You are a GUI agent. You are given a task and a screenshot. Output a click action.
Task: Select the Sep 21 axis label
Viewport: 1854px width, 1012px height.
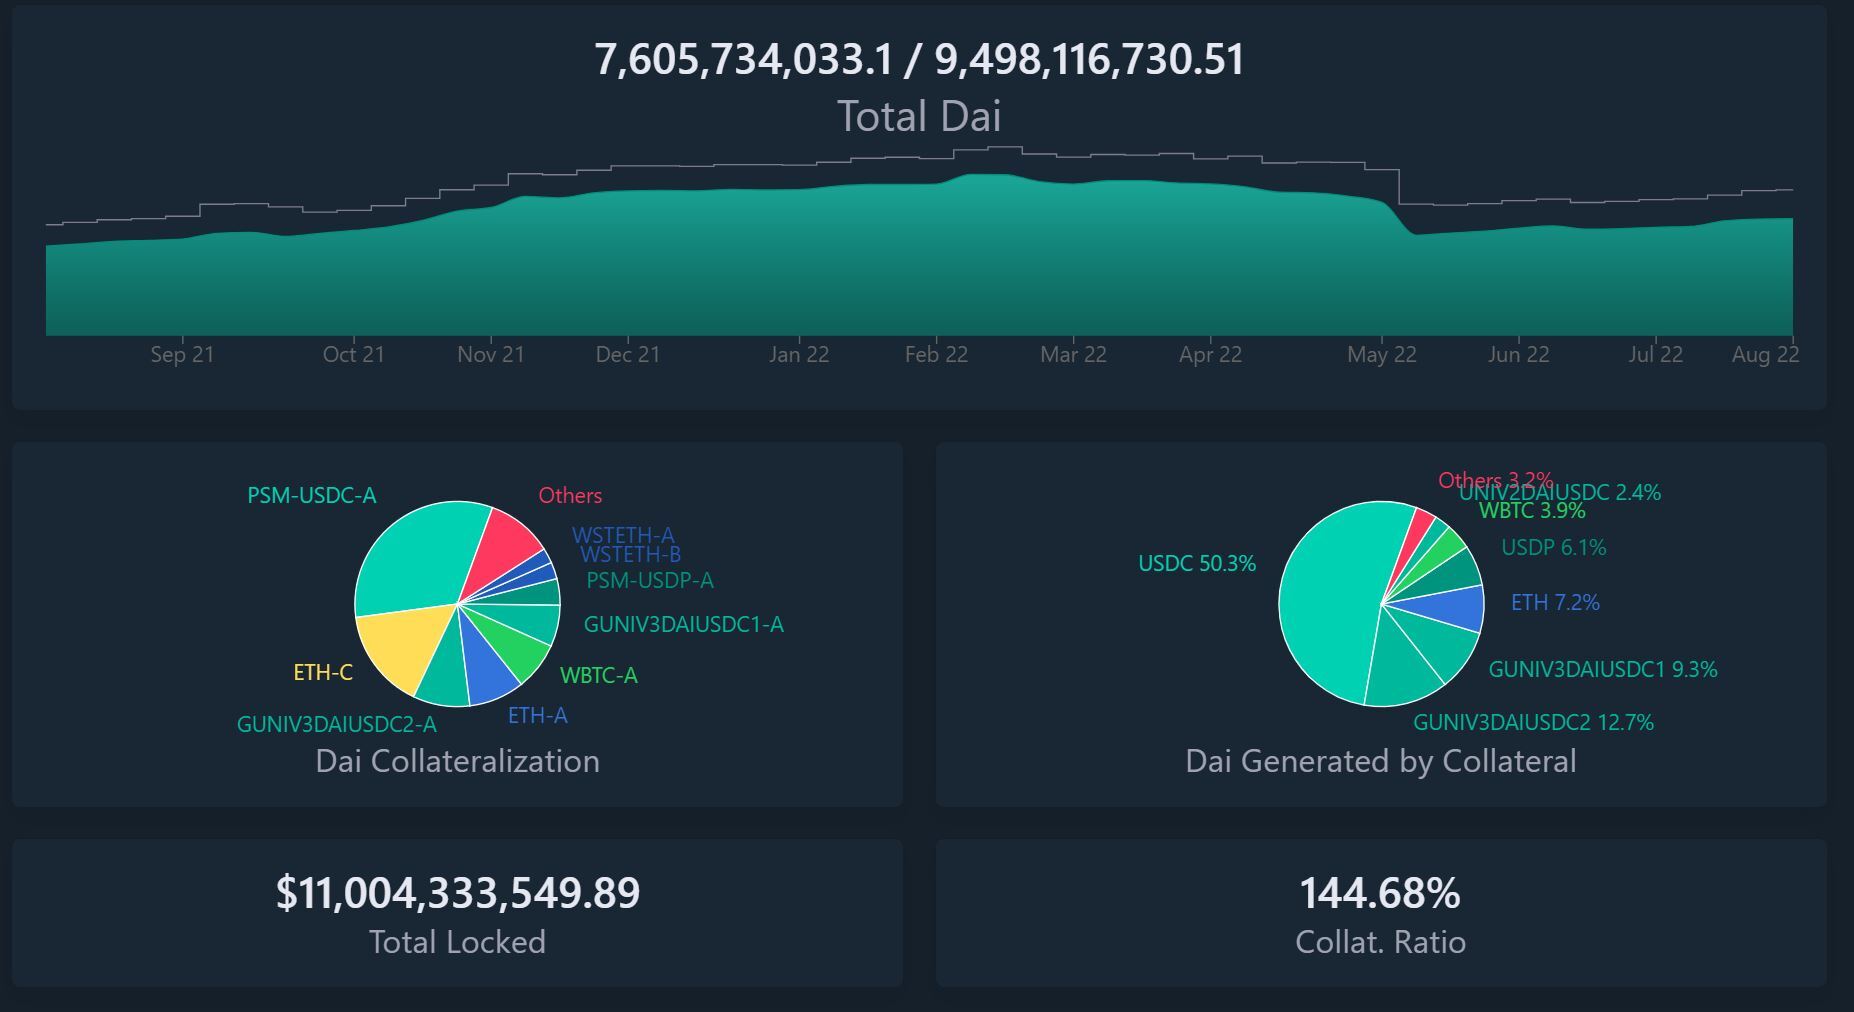[x=182, y=354]
